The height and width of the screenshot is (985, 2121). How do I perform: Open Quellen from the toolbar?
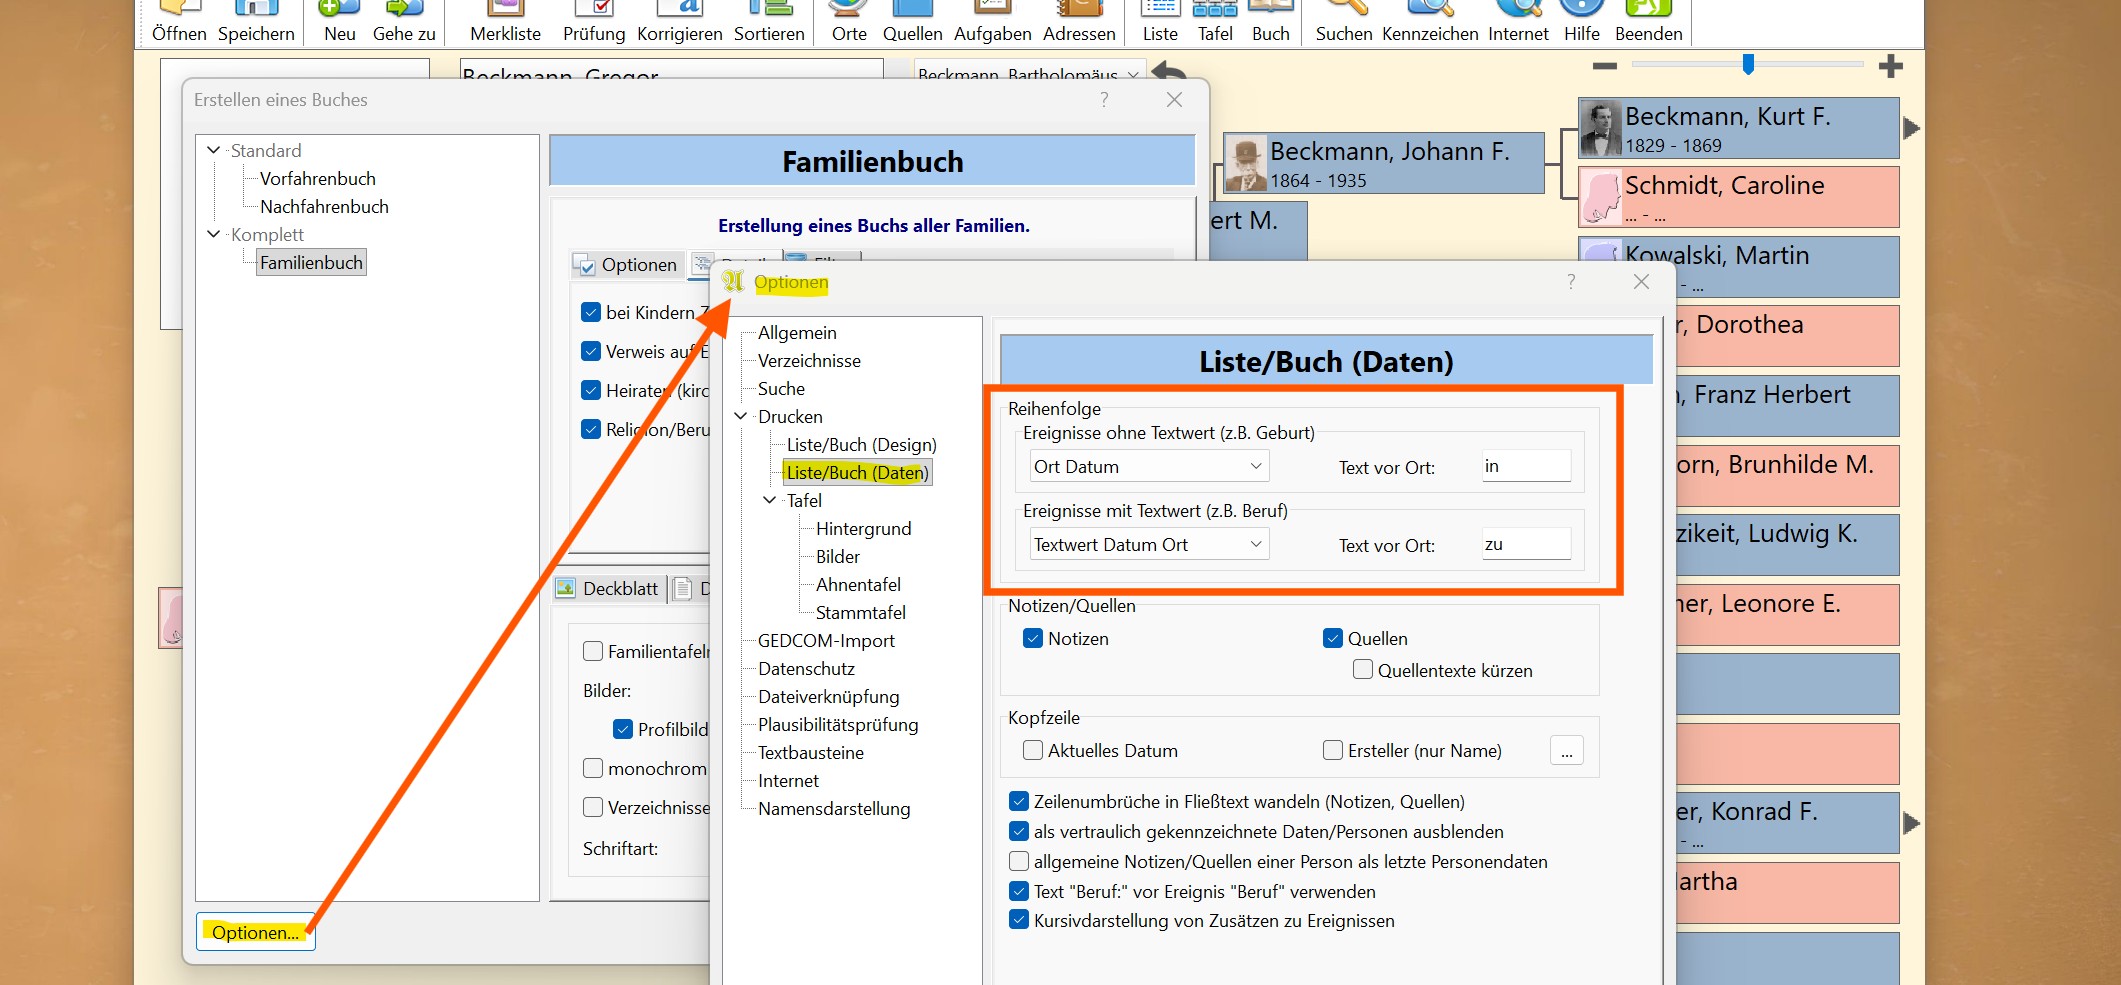912,20
